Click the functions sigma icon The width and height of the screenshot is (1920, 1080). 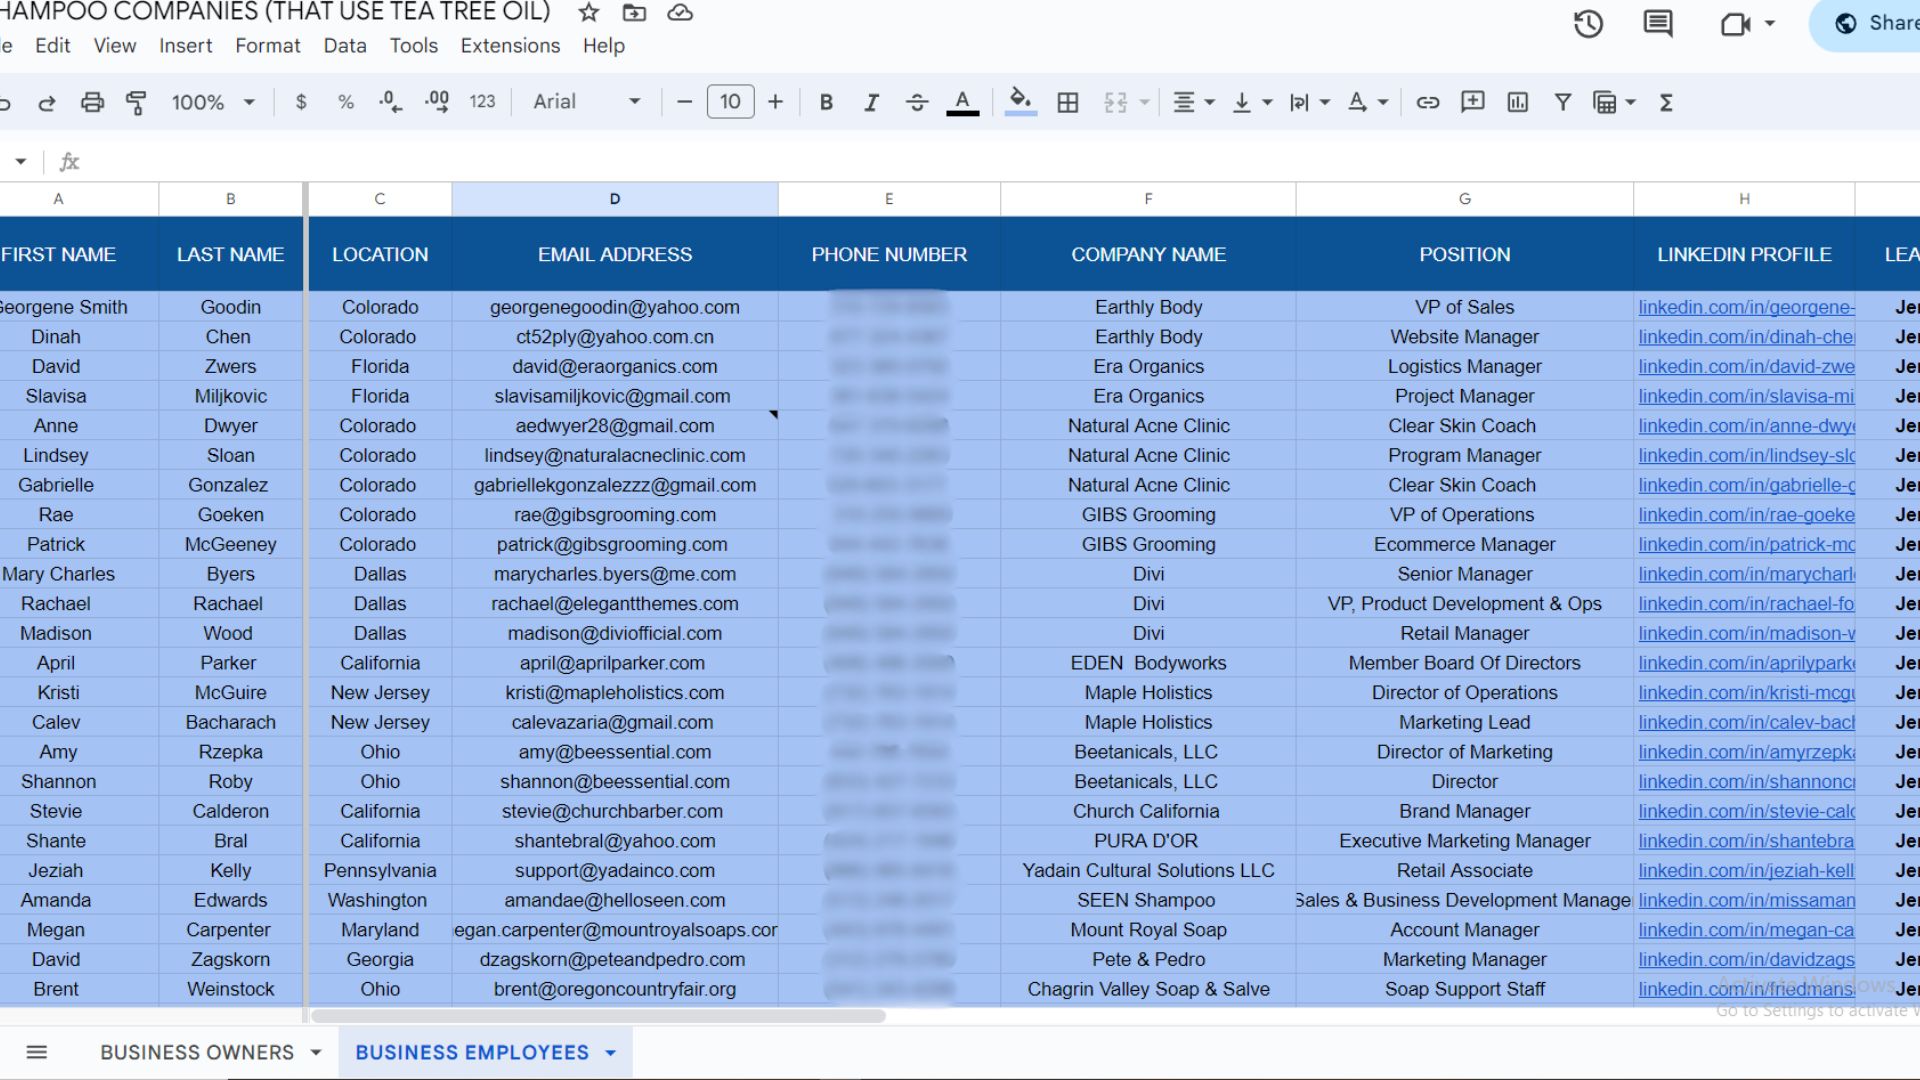pos(1666,102)
